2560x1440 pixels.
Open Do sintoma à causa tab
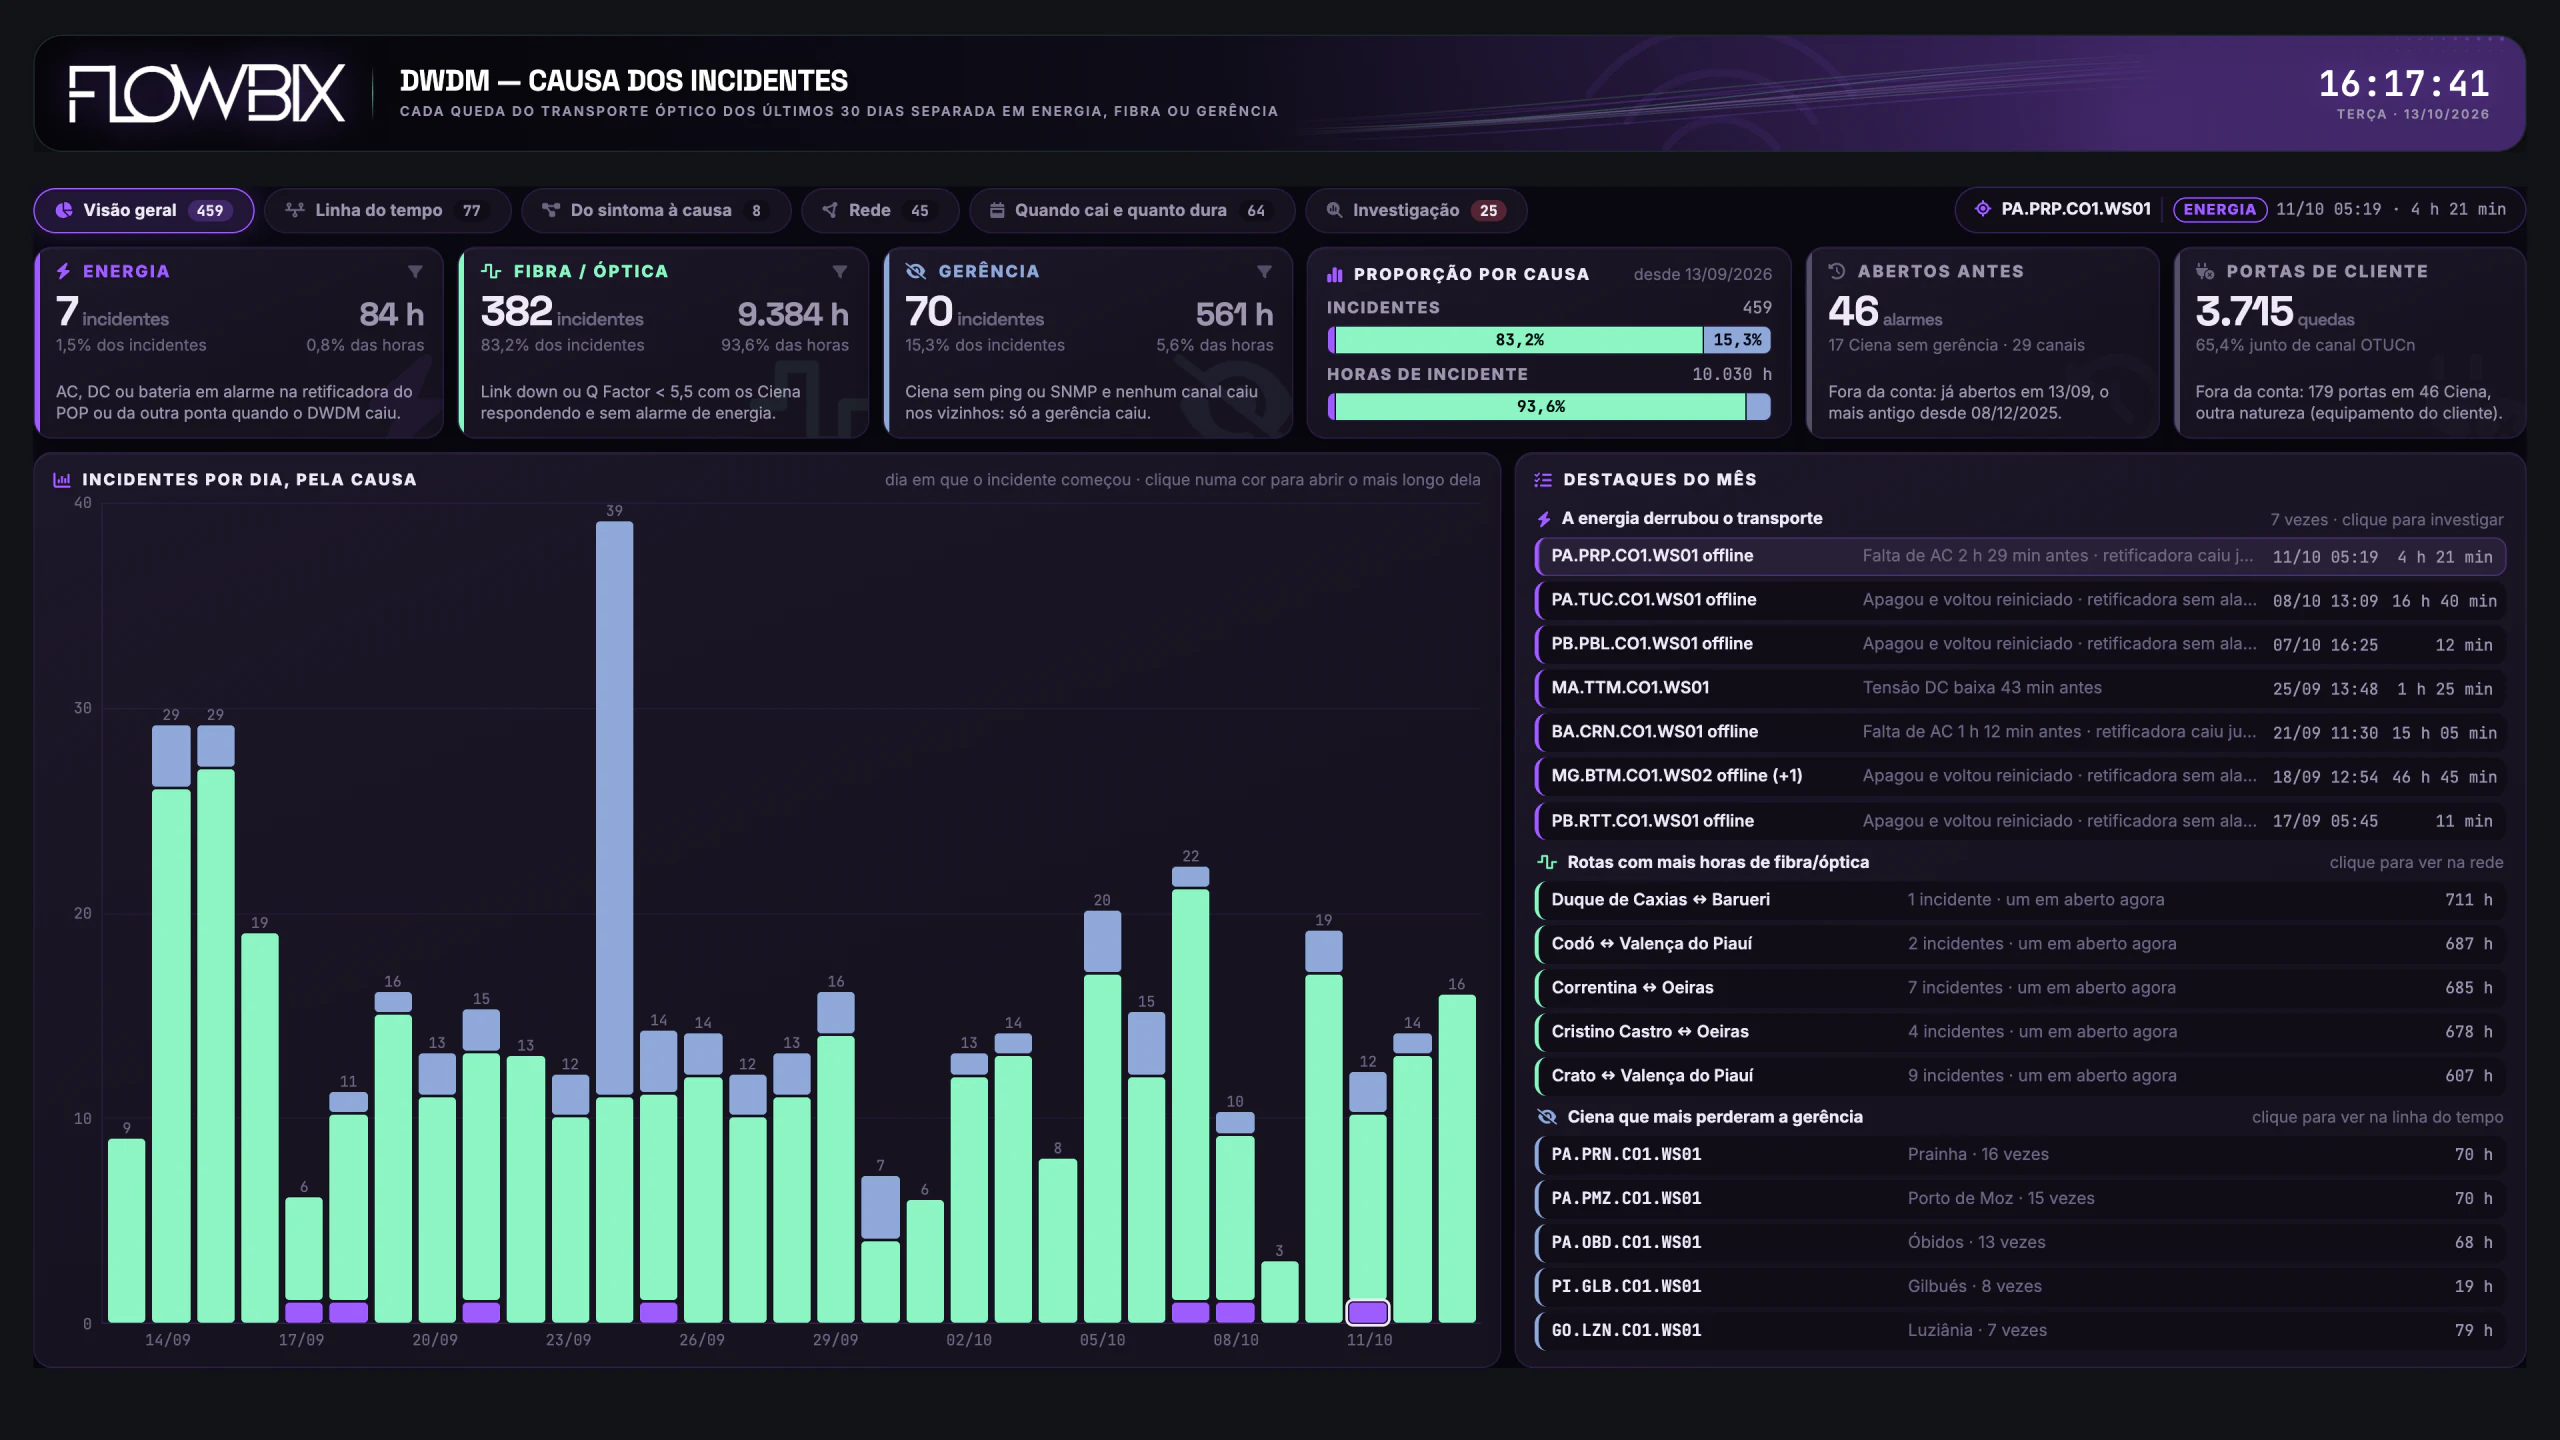coord(655,210)
